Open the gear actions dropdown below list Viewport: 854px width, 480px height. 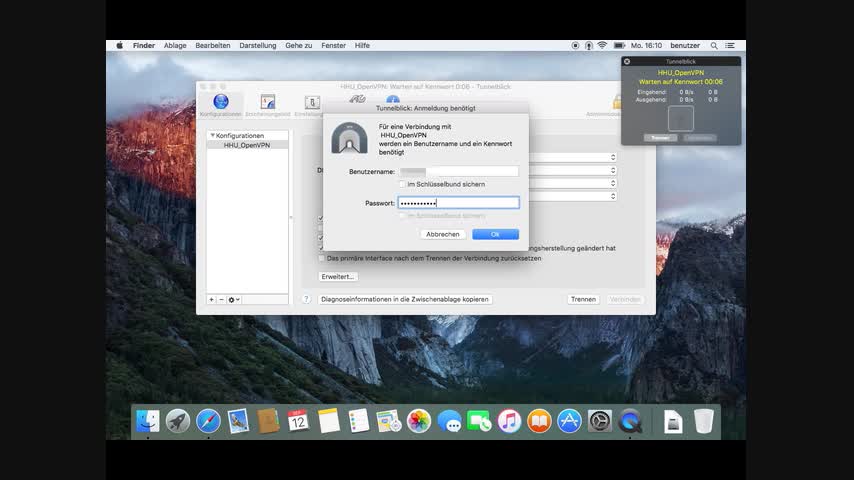coord(234,299)
